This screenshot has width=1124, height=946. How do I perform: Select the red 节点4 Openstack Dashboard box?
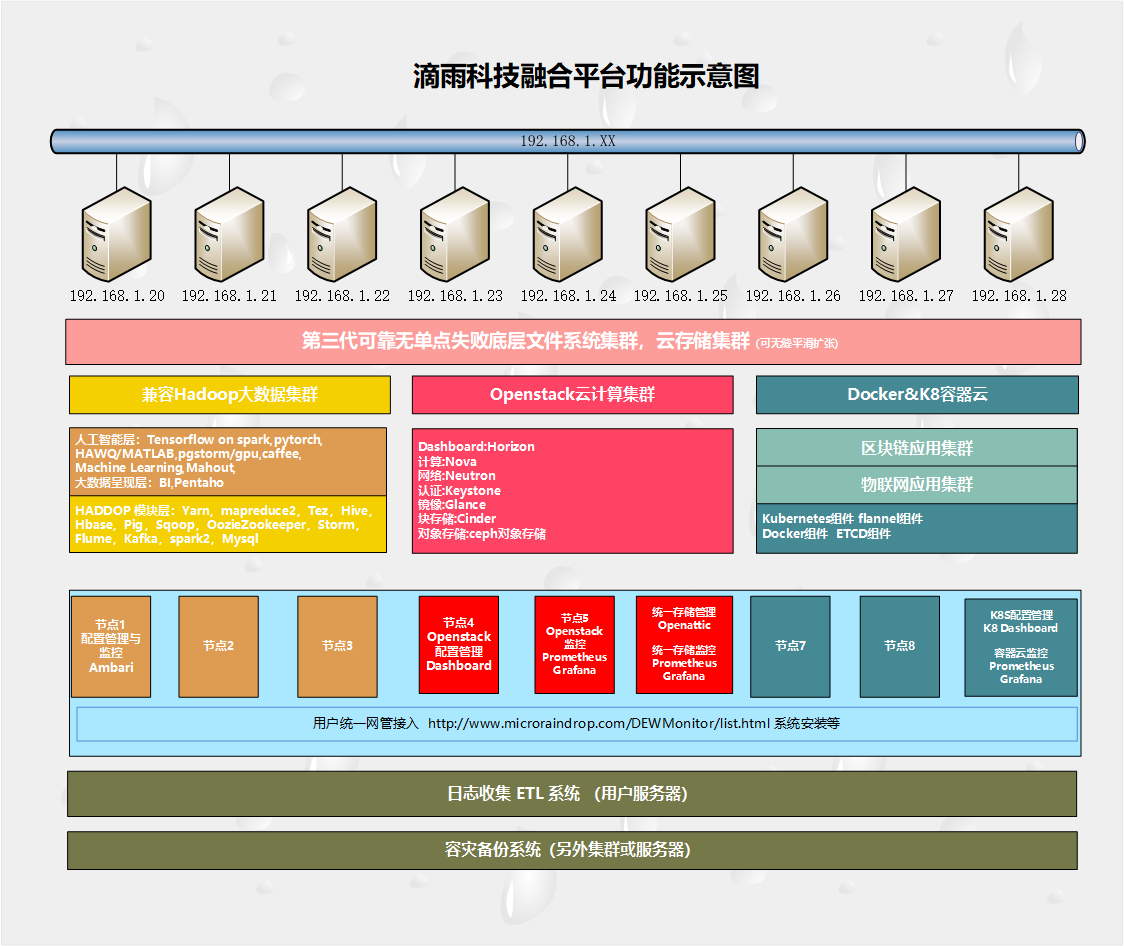click(x=459, y=645)
